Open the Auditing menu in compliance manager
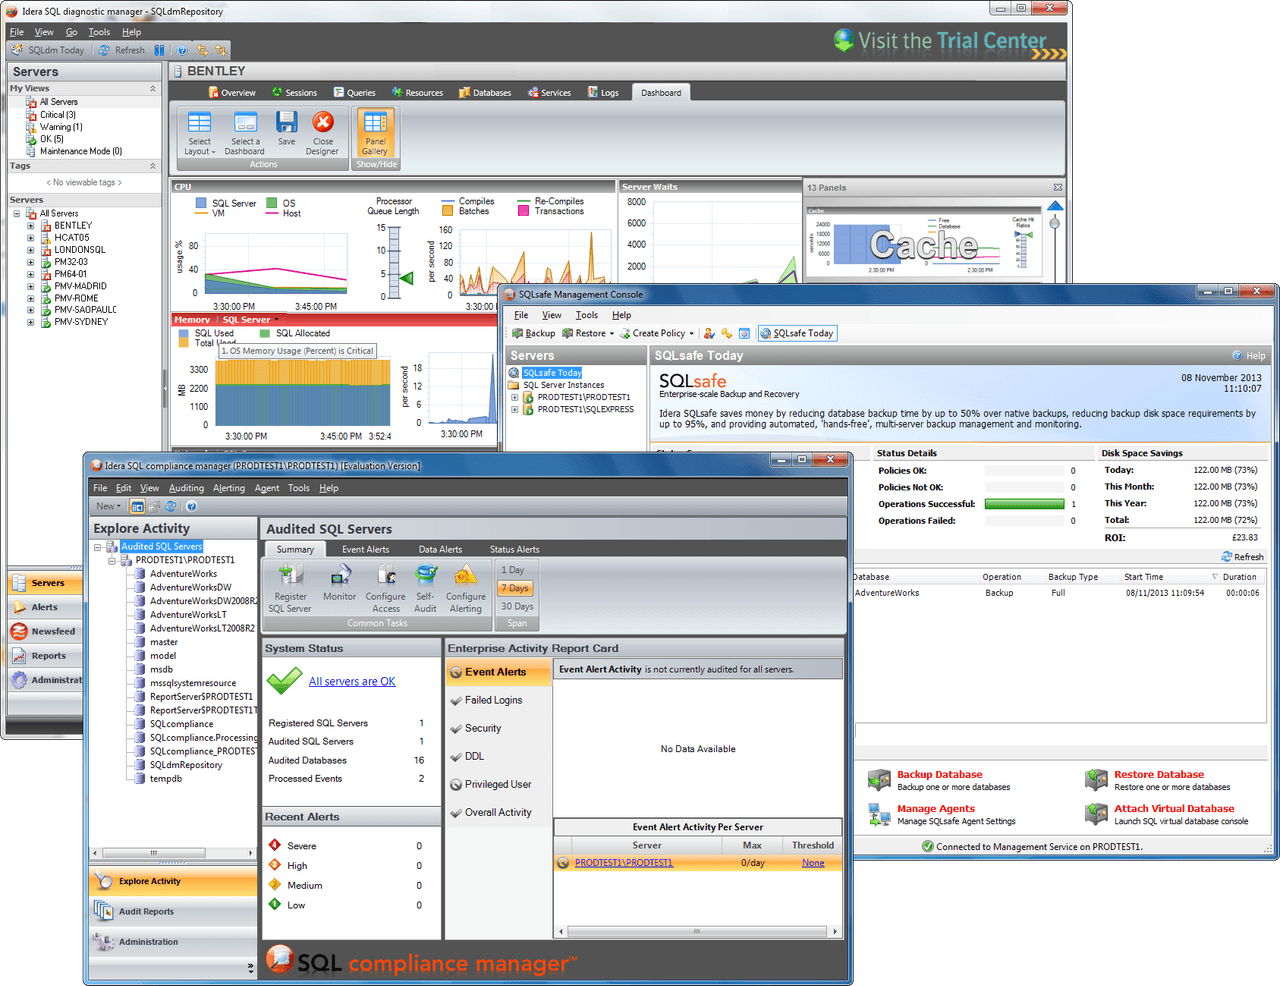This screenshot has width=1280, height=986. pyautogui.click(x=186, y=488)
